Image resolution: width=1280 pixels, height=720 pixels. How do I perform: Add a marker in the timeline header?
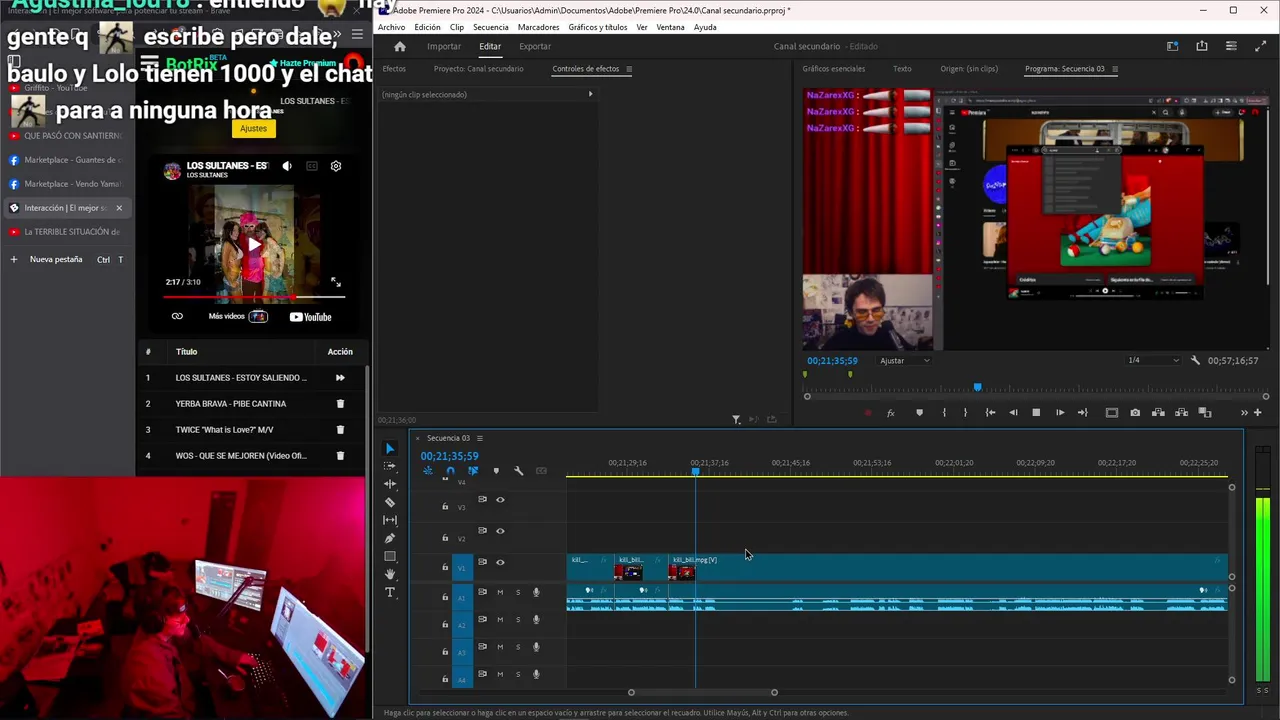(496, 471)
